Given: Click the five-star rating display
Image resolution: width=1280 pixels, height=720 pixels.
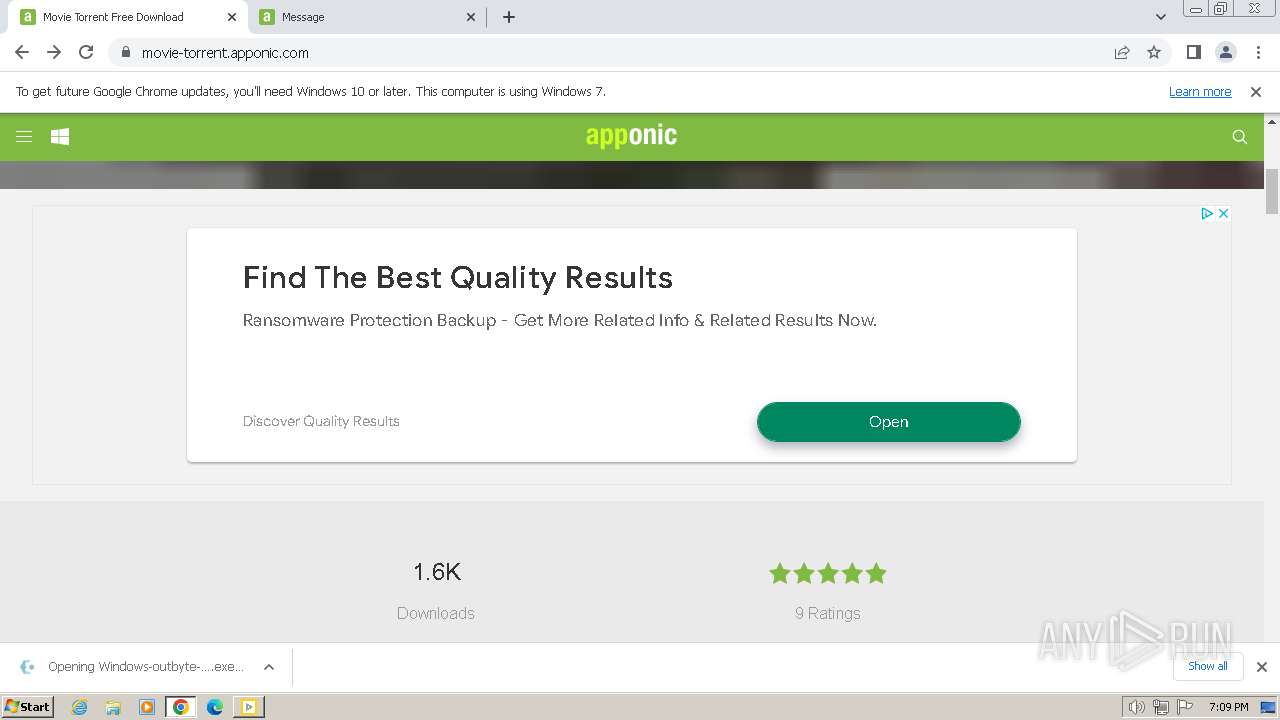Looking at the screenshot, I should pyautogui.click(x=828, y=573).
